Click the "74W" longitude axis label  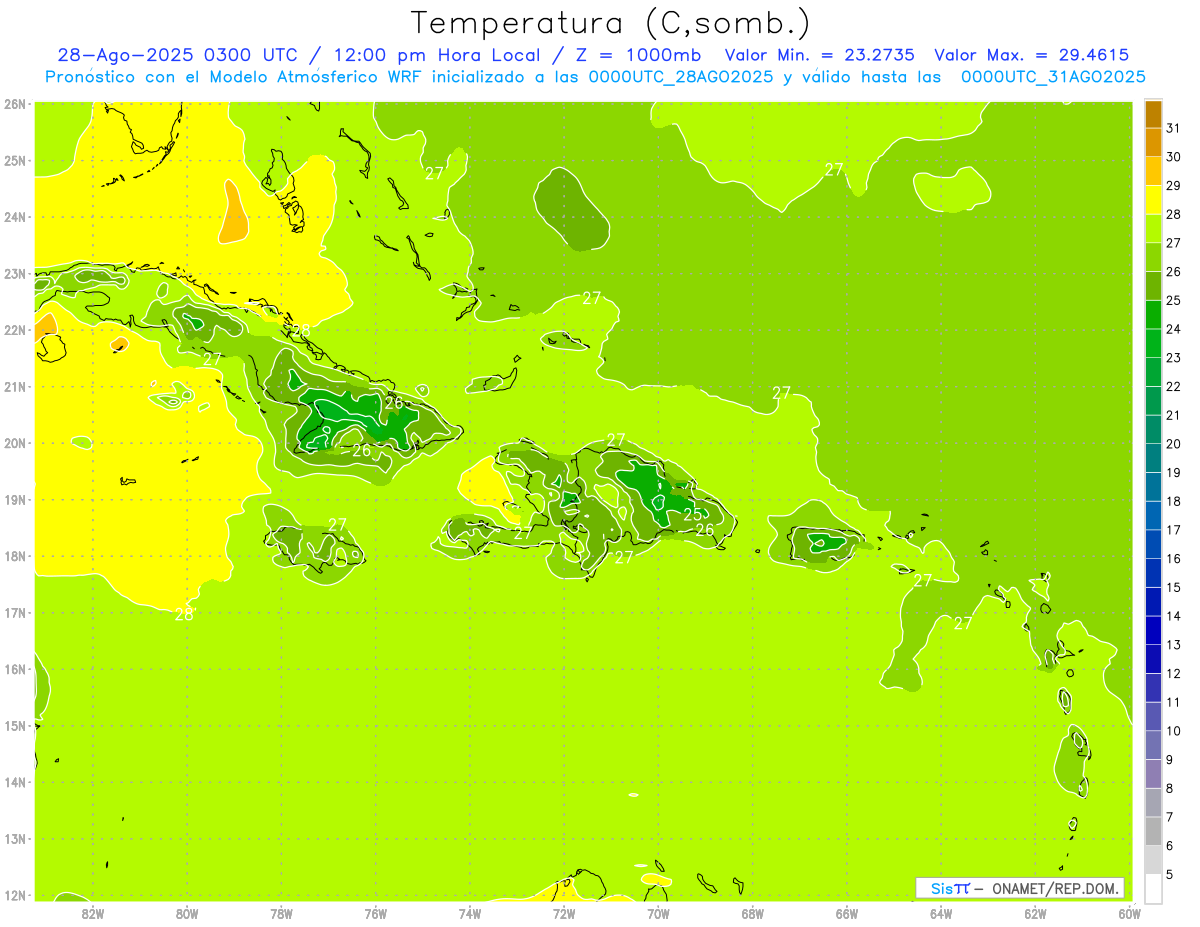point(470,913)
